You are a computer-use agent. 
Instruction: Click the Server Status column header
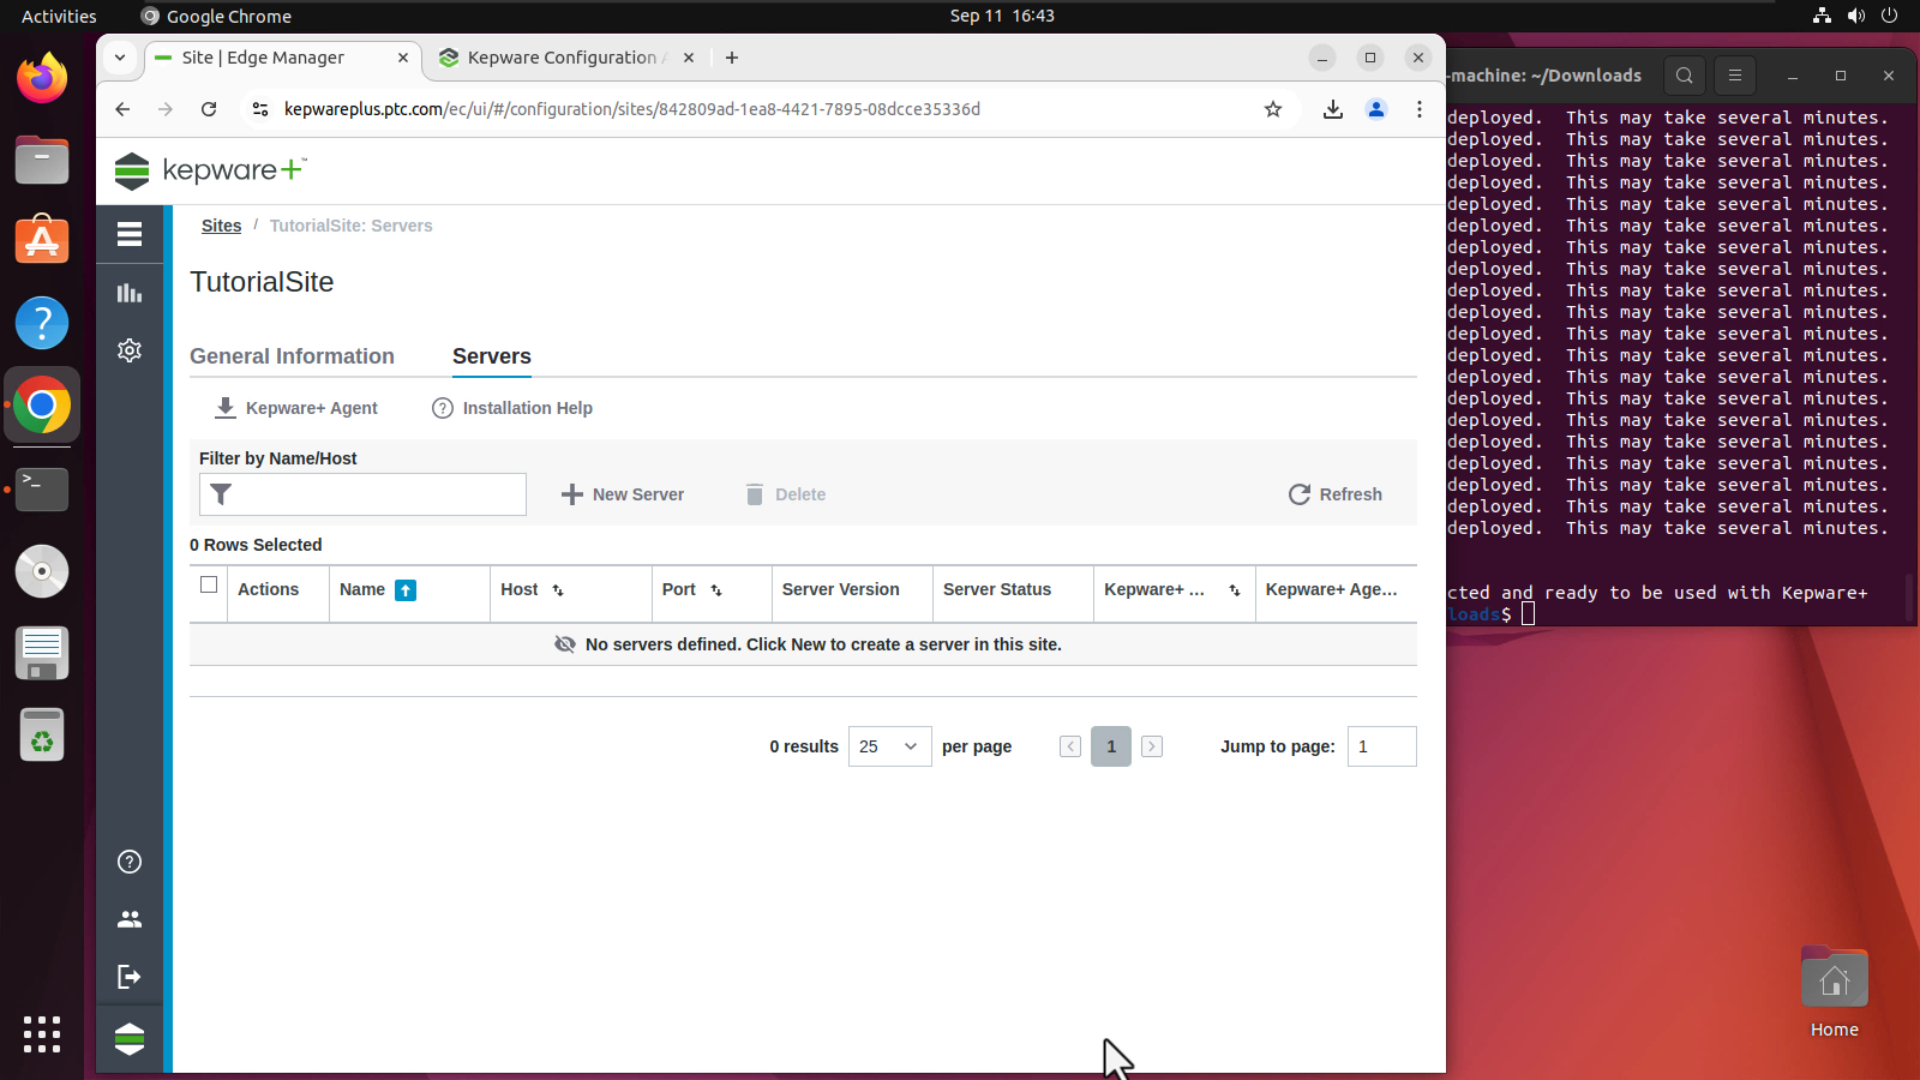pos(997,590)
